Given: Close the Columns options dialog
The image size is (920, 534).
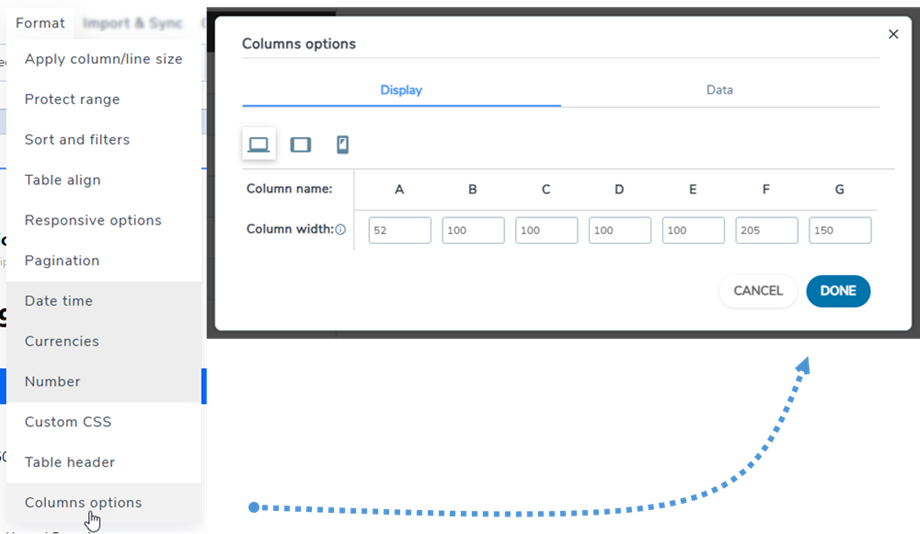Looking at the screenshot, I should (x=893, y=34).
